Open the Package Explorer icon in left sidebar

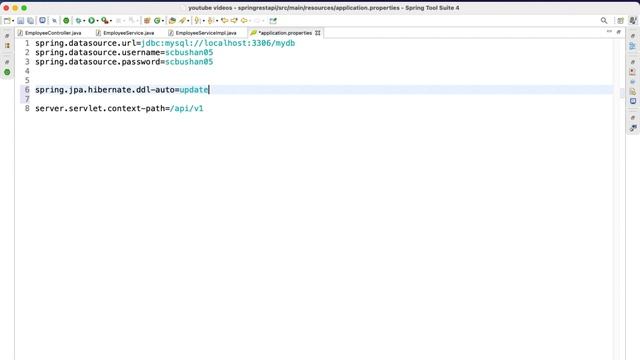pyautogui.click(x=7, y=46)
